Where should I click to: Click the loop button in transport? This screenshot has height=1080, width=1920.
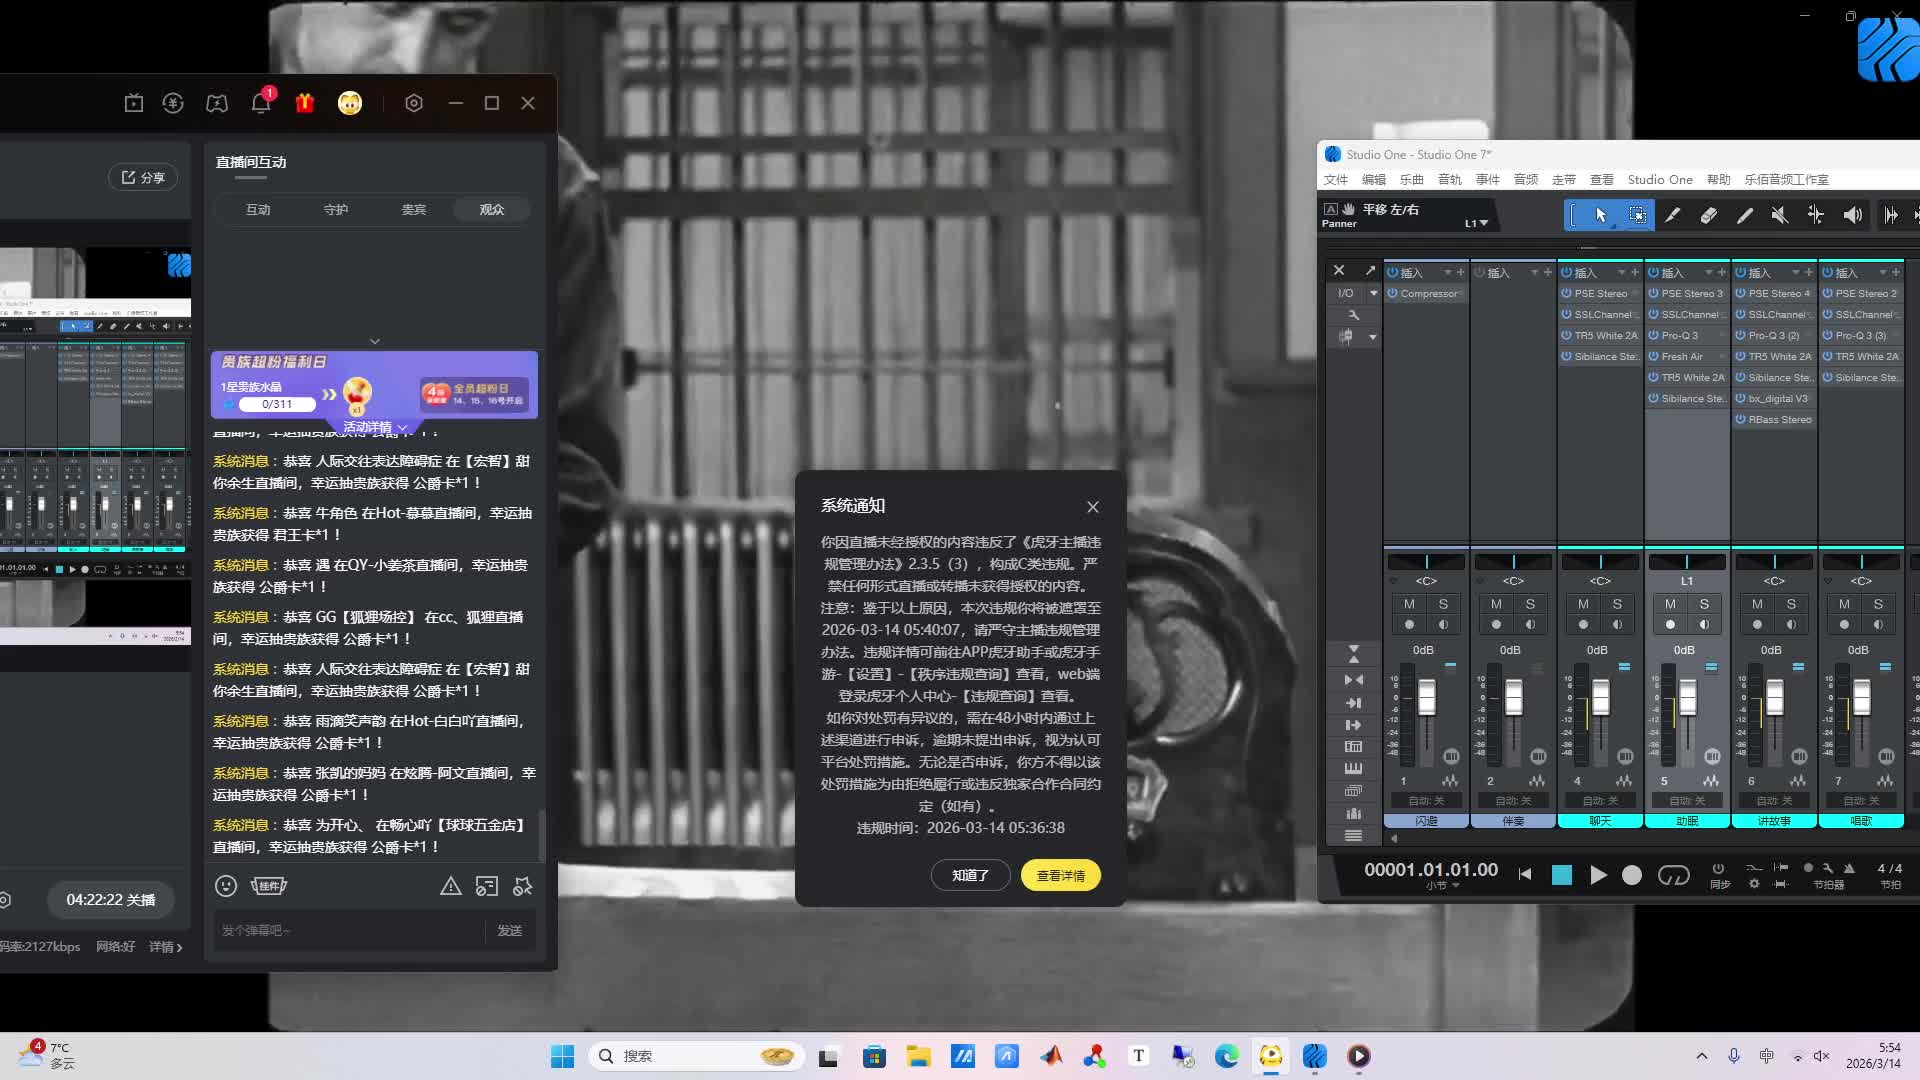(1673, 875)
